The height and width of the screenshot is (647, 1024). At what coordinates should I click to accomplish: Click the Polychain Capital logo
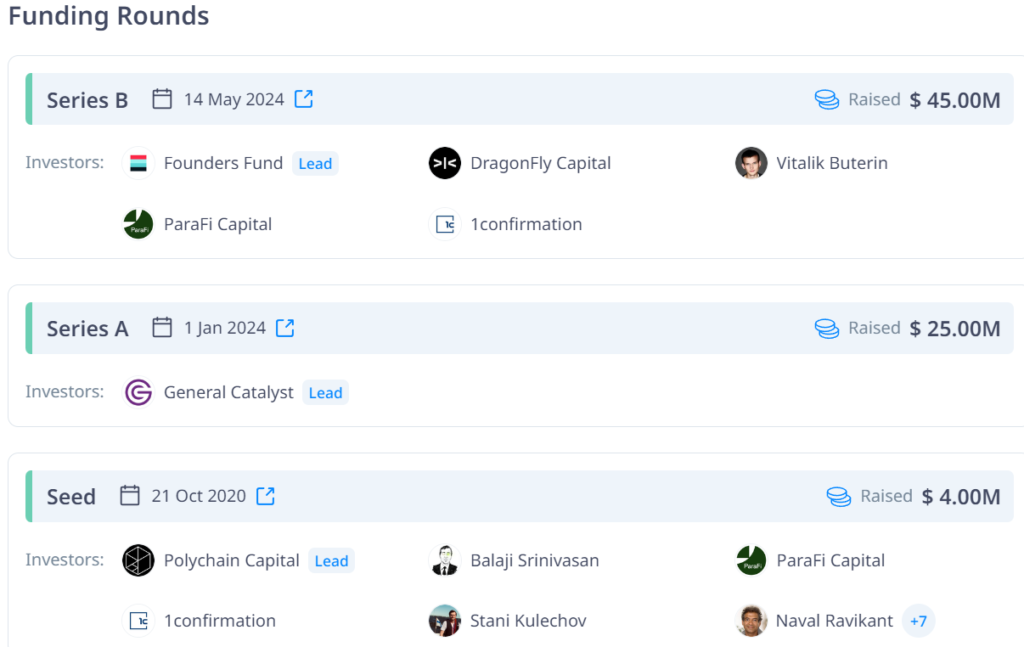[137, 560]
